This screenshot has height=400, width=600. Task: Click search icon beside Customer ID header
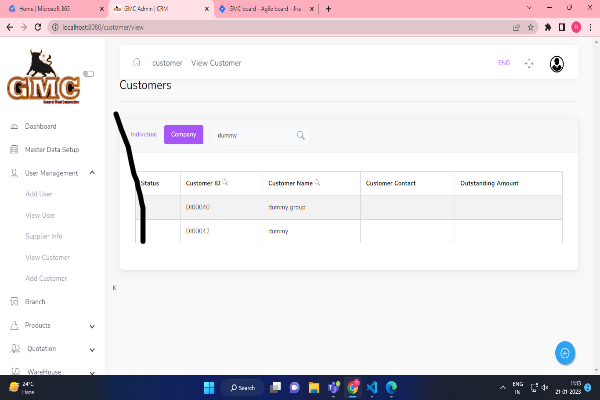[225, 183]
